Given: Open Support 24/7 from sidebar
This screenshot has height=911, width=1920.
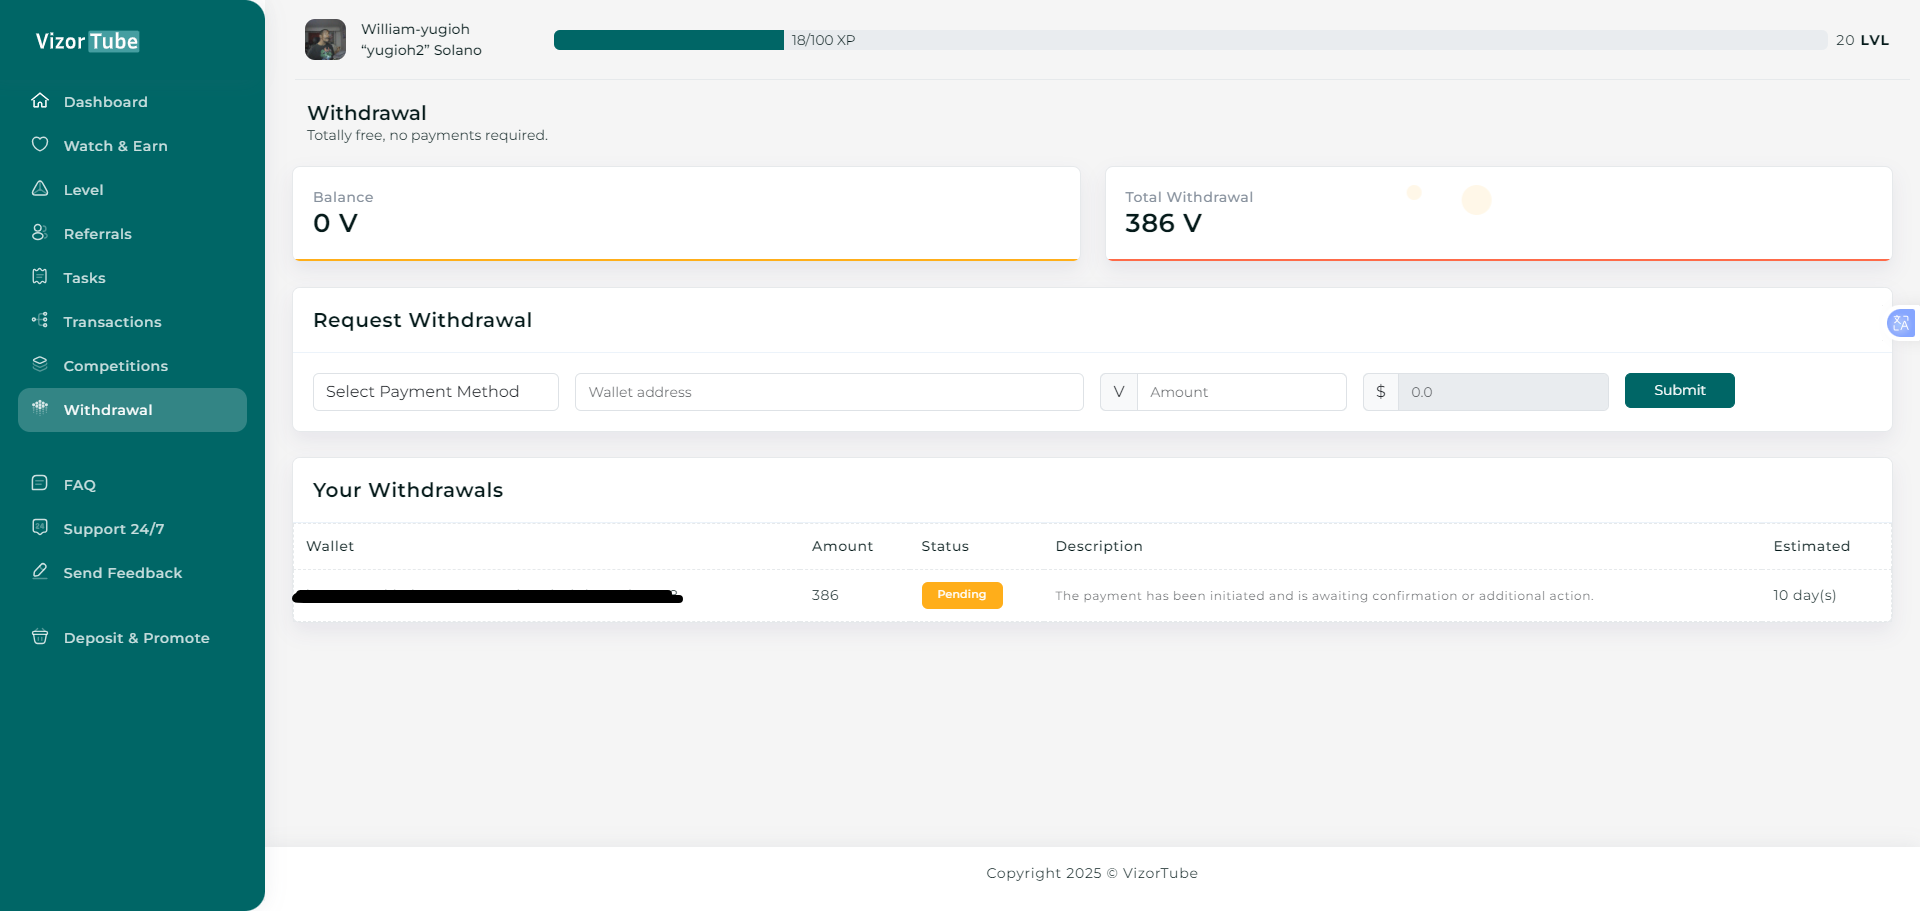Looking at the screenshot, I should tap(113, 529).
